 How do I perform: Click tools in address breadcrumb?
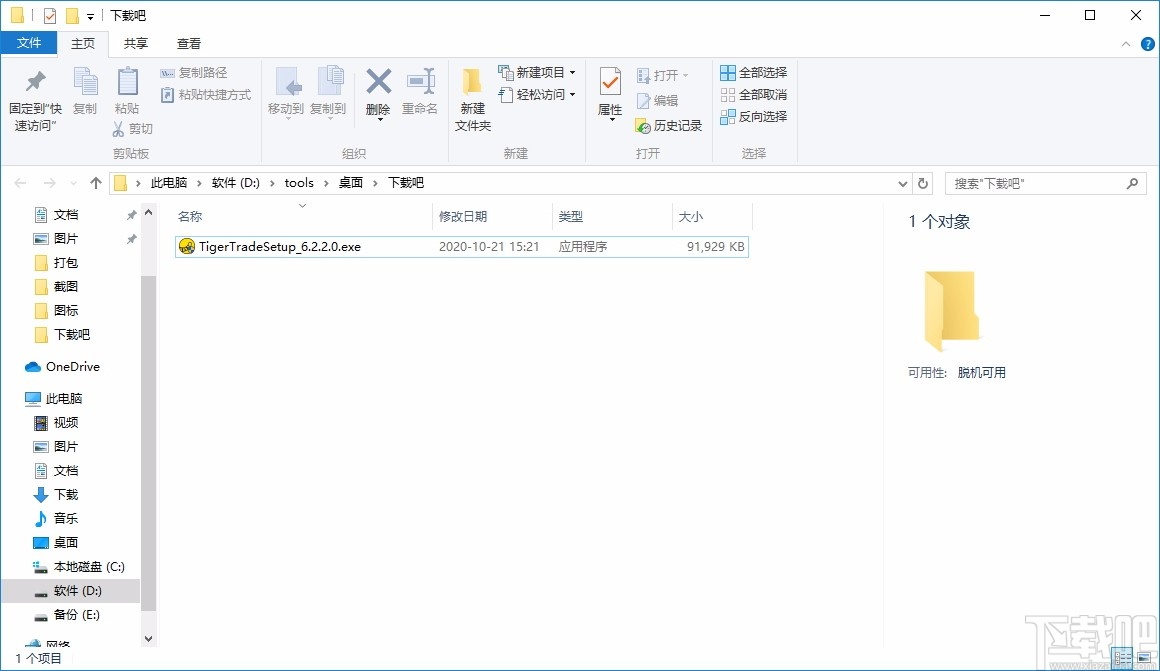299,183
